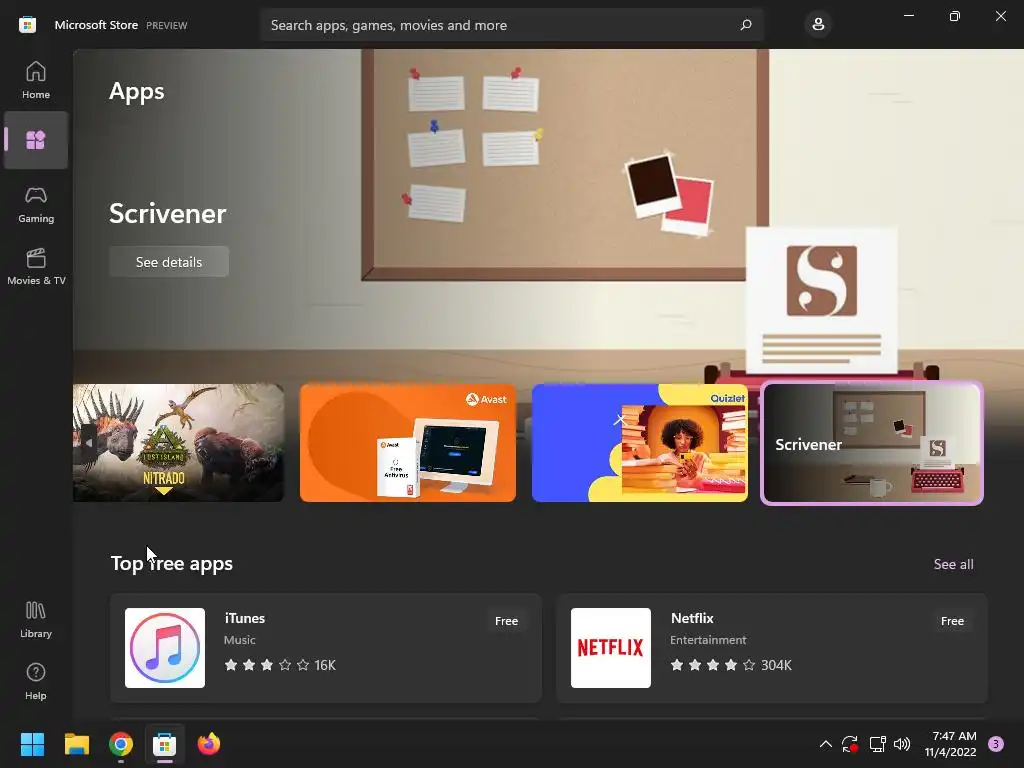This screenshot has height=768, width=1024.
Task: Click See all for Top free apps
Action: tap(953, 564)
